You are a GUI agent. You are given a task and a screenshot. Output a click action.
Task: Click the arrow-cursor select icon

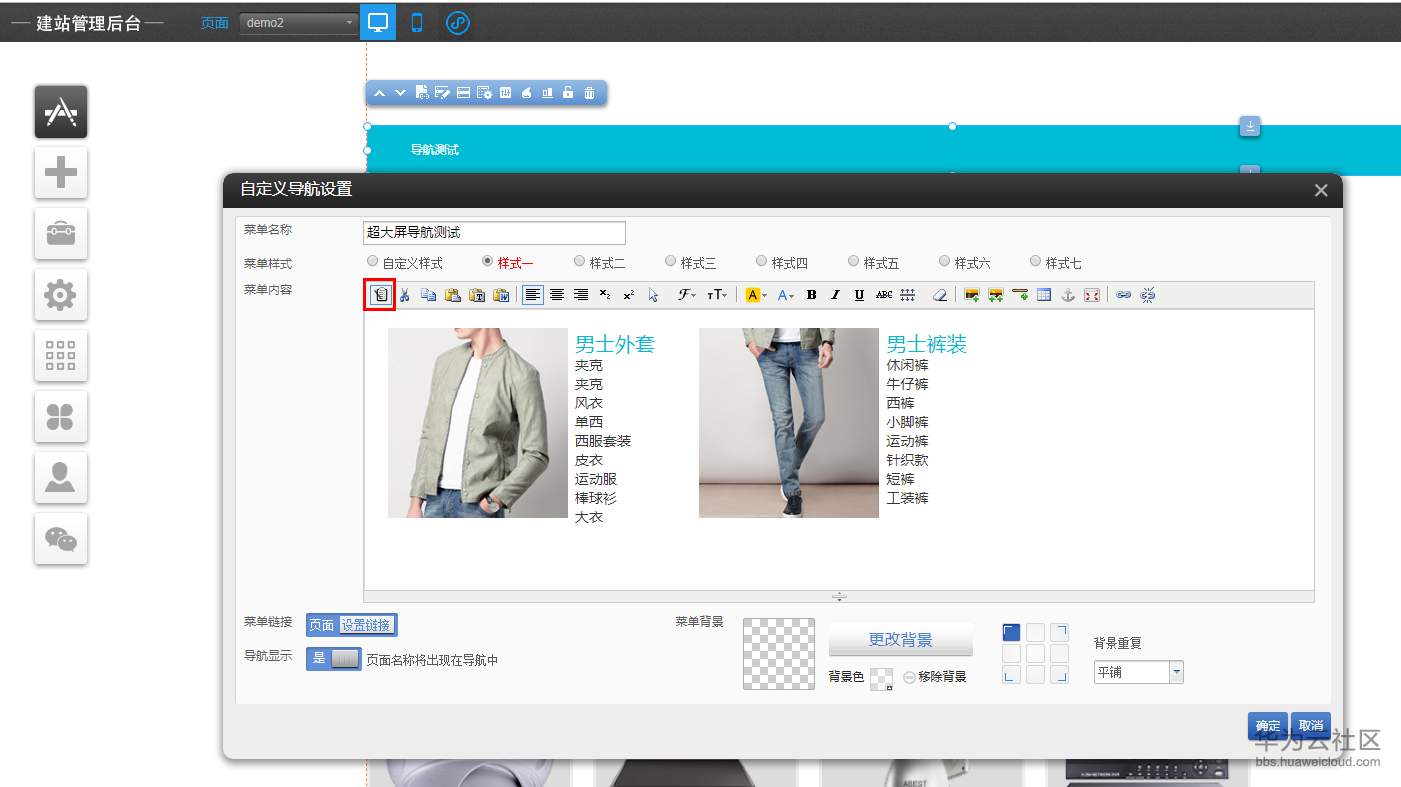[x=653, y=295]
